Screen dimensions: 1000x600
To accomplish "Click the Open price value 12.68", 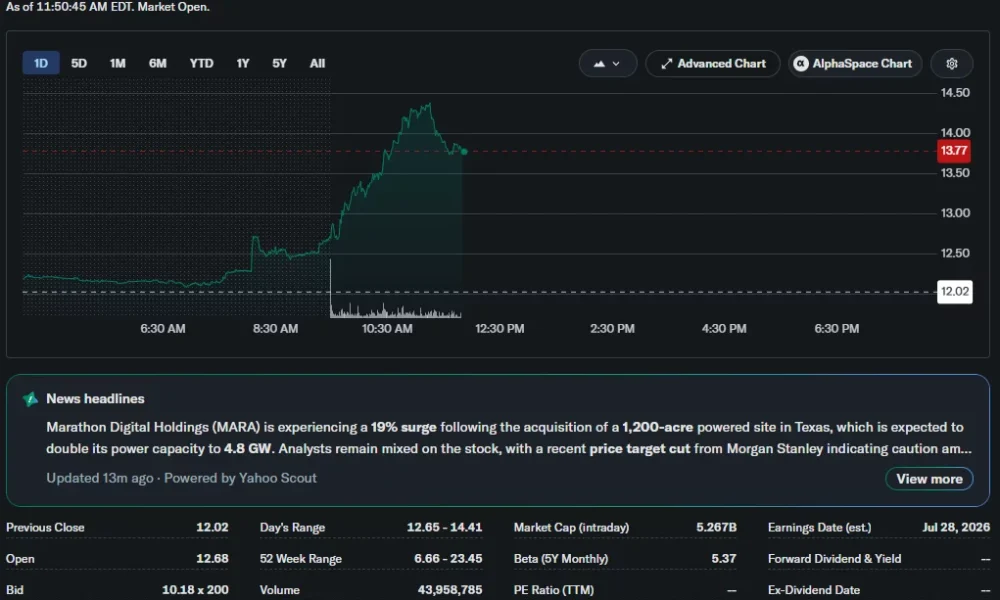I will pos(212,559).
